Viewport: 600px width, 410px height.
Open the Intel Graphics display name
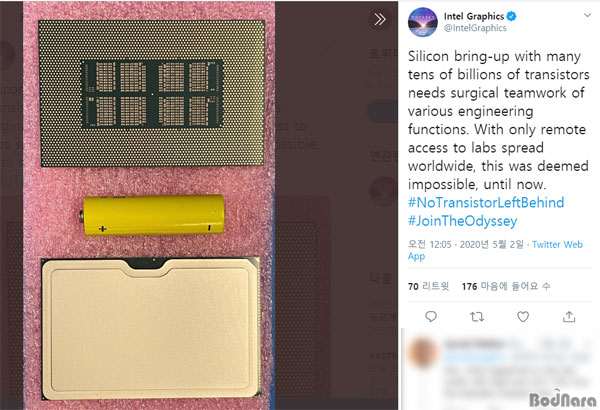474,16
